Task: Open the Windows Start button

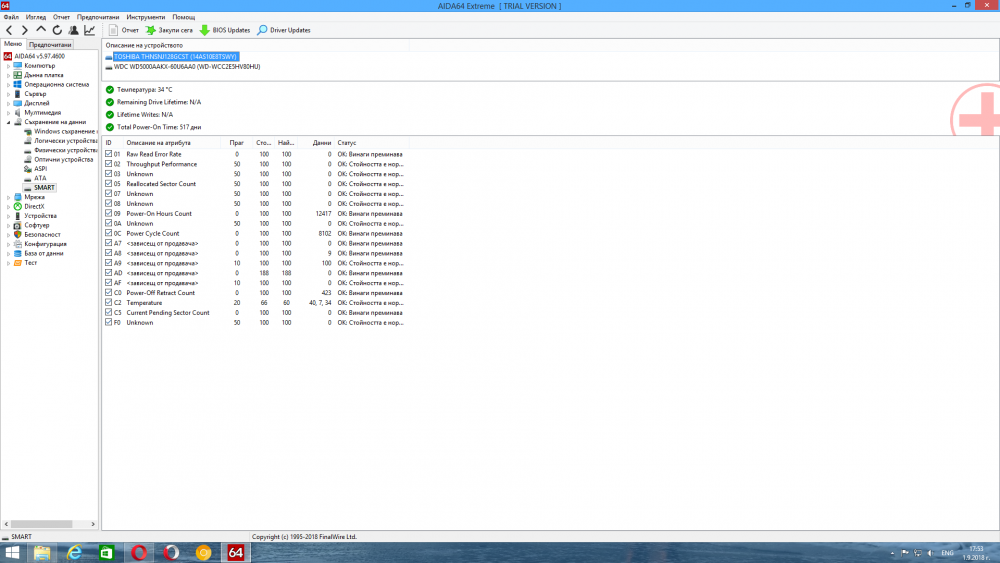Action: coord(12,552)
